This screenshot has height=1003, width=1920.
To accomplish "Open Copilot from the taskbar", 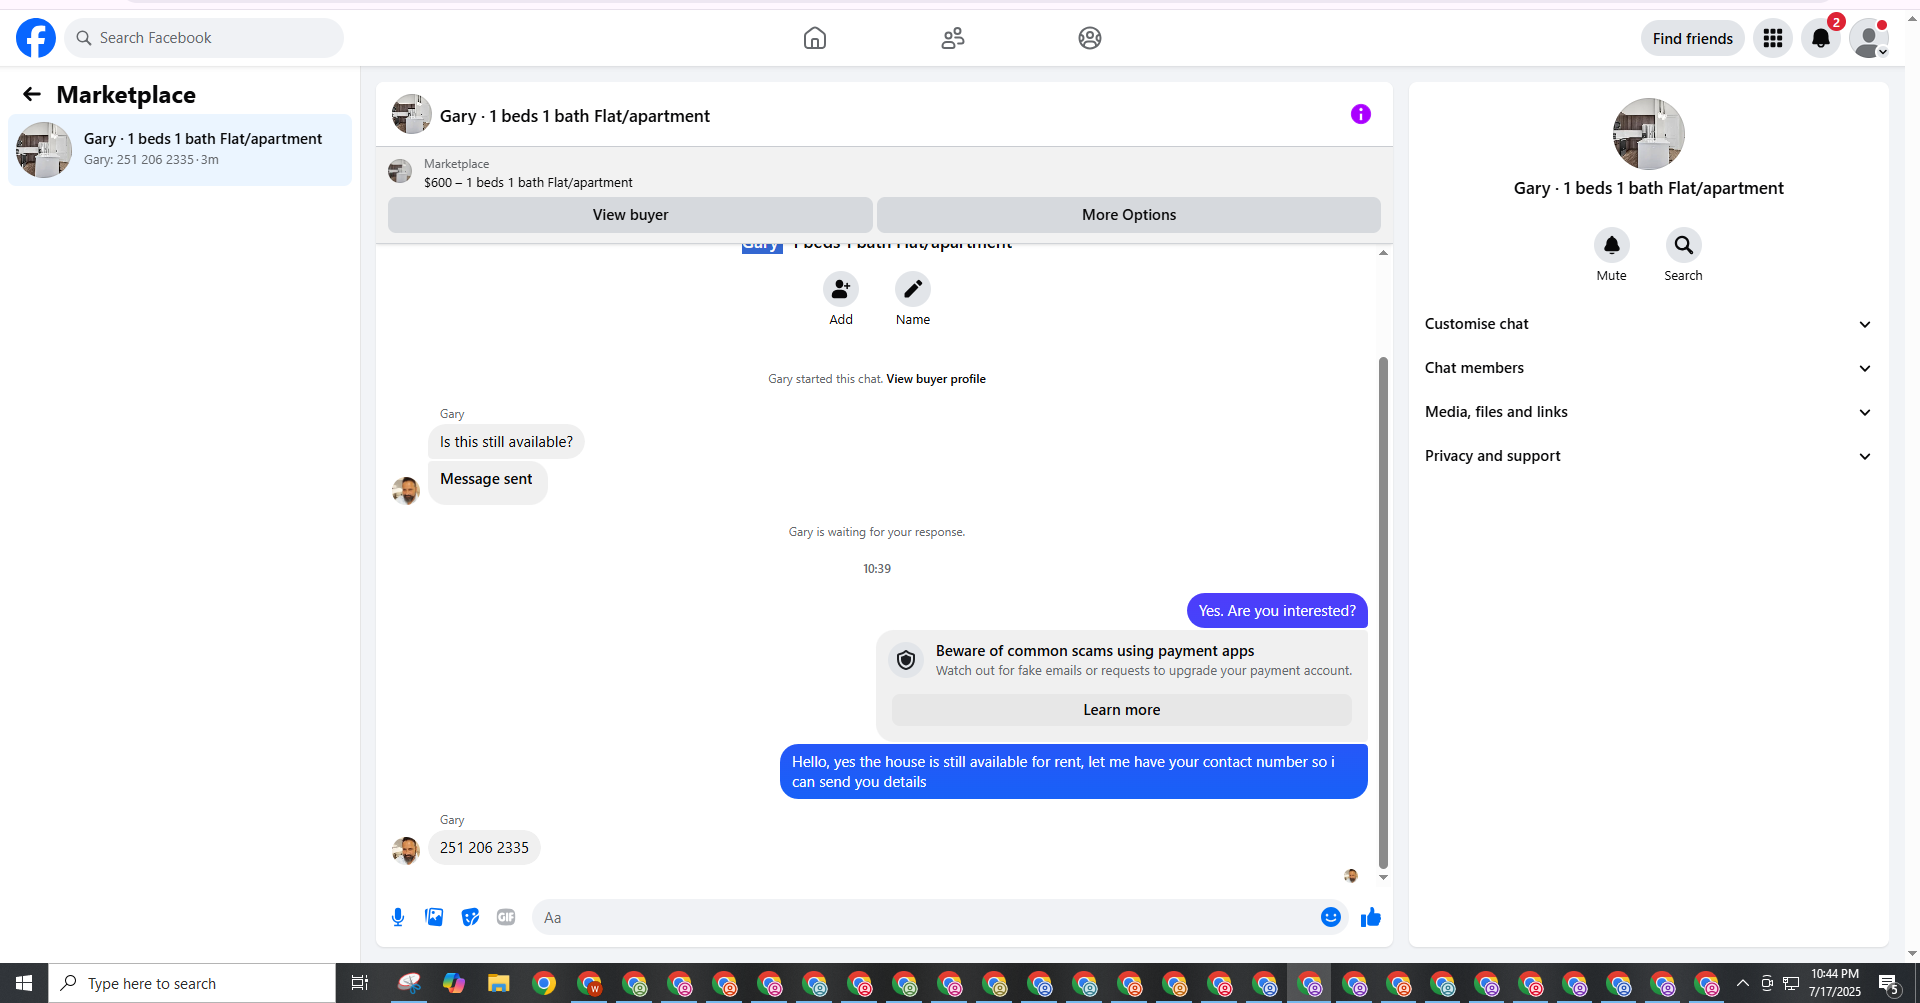I will click(x=454, y=983).
